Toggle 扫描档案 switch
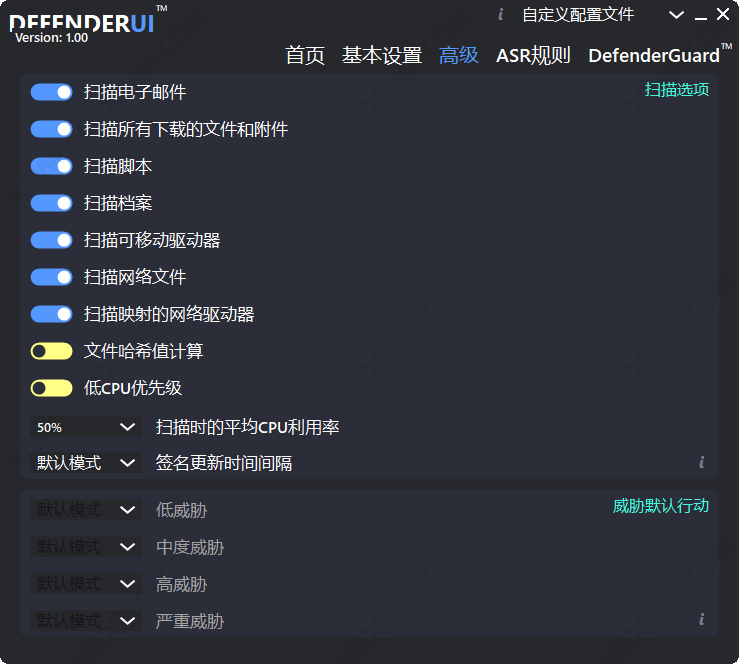Viewport: 739px width, 664px height. click(51, 203)
